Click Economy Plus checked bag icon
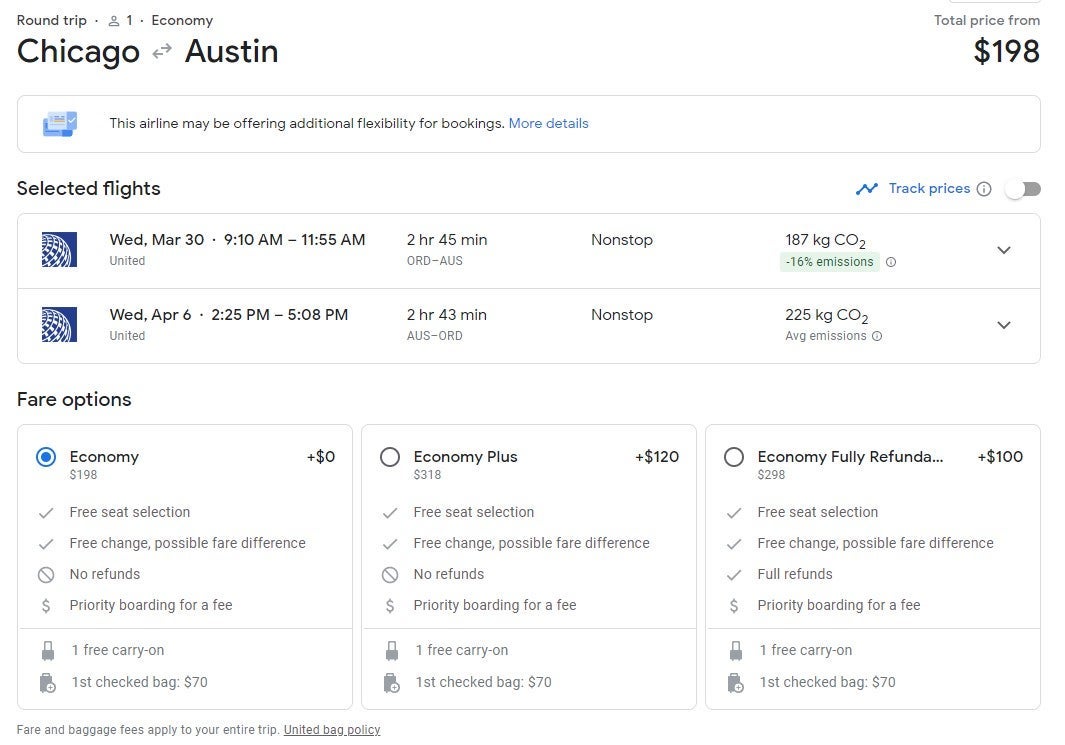 (392, 683)
